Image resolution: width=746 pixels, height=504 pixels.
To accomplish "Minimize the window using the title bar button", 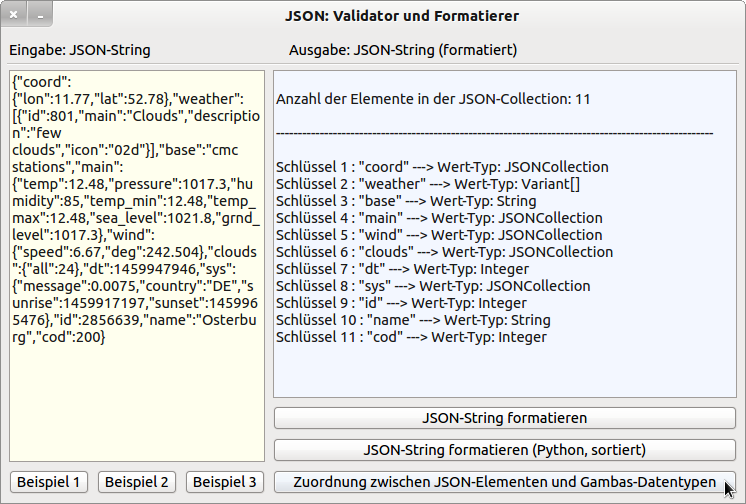I will pyautogui.click(x=40, y=16).
